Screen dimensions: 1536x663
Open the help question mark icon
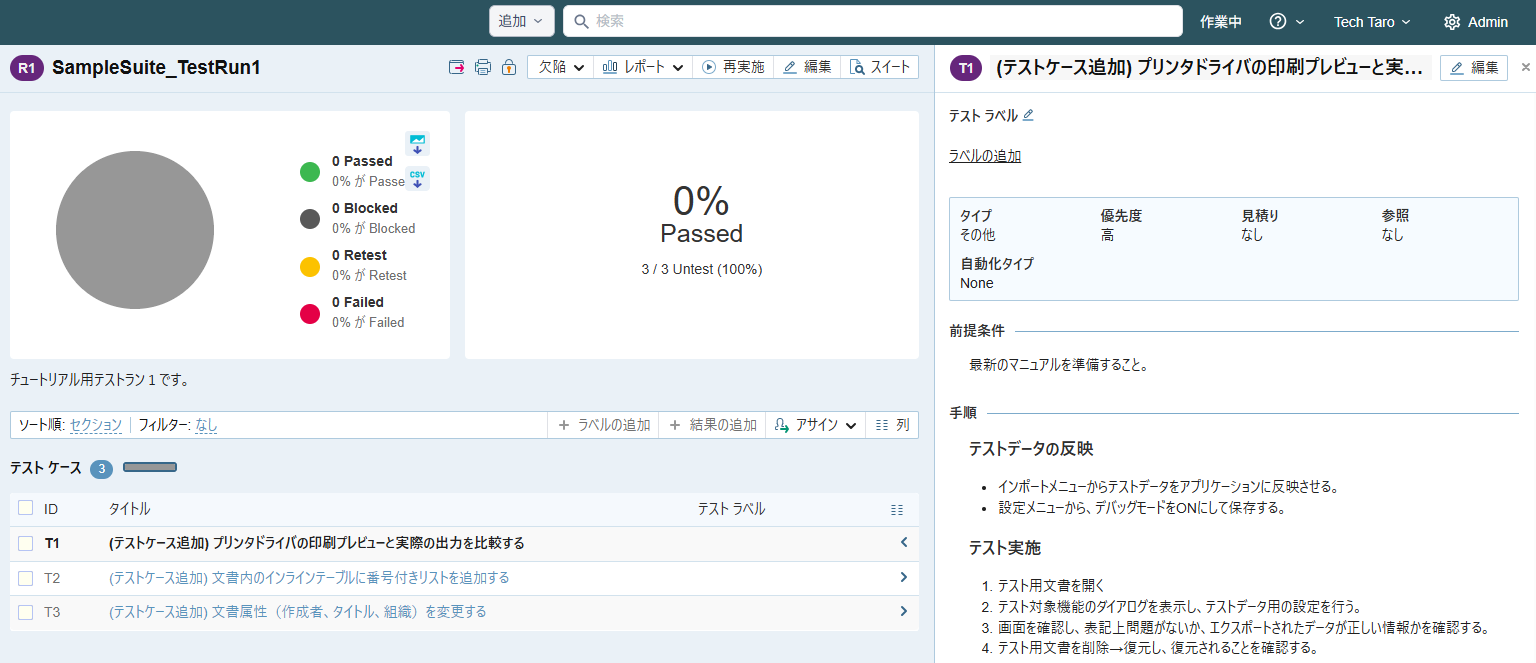pyautogui.click(x=1277, y=22)
